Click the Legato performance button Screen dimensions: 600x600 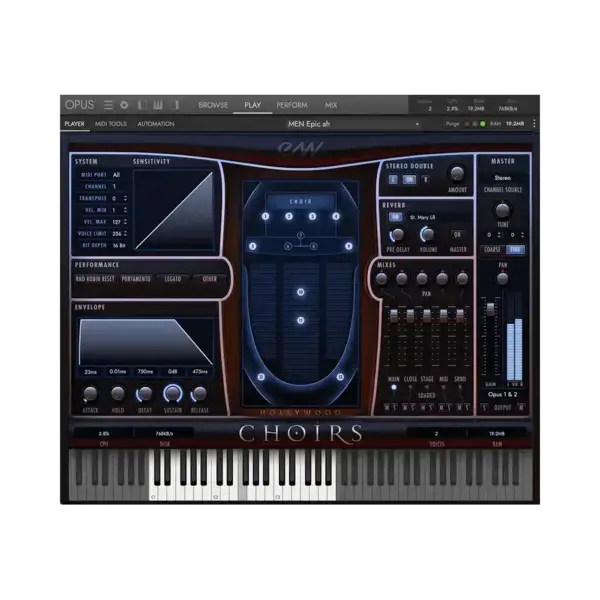click(173, 279)
